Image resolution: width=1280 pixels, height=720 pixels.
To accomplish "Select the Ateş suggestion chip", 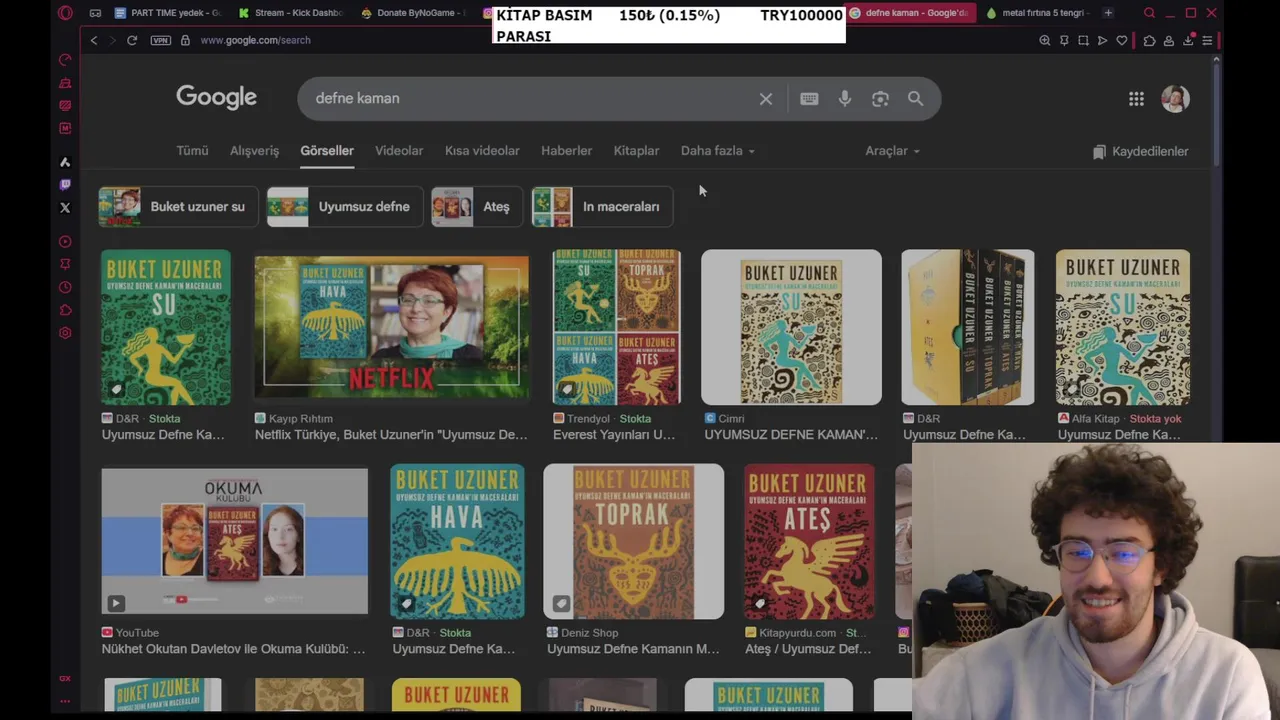I will coord(476,207).
